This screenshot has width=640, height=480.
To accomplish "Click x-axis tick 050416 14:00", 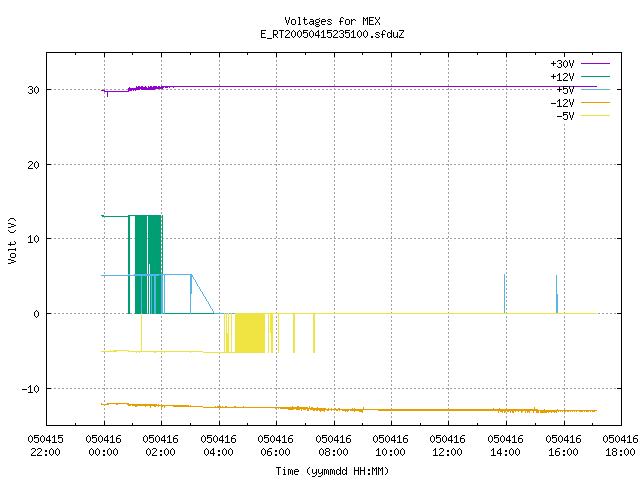I will [506, 446].
